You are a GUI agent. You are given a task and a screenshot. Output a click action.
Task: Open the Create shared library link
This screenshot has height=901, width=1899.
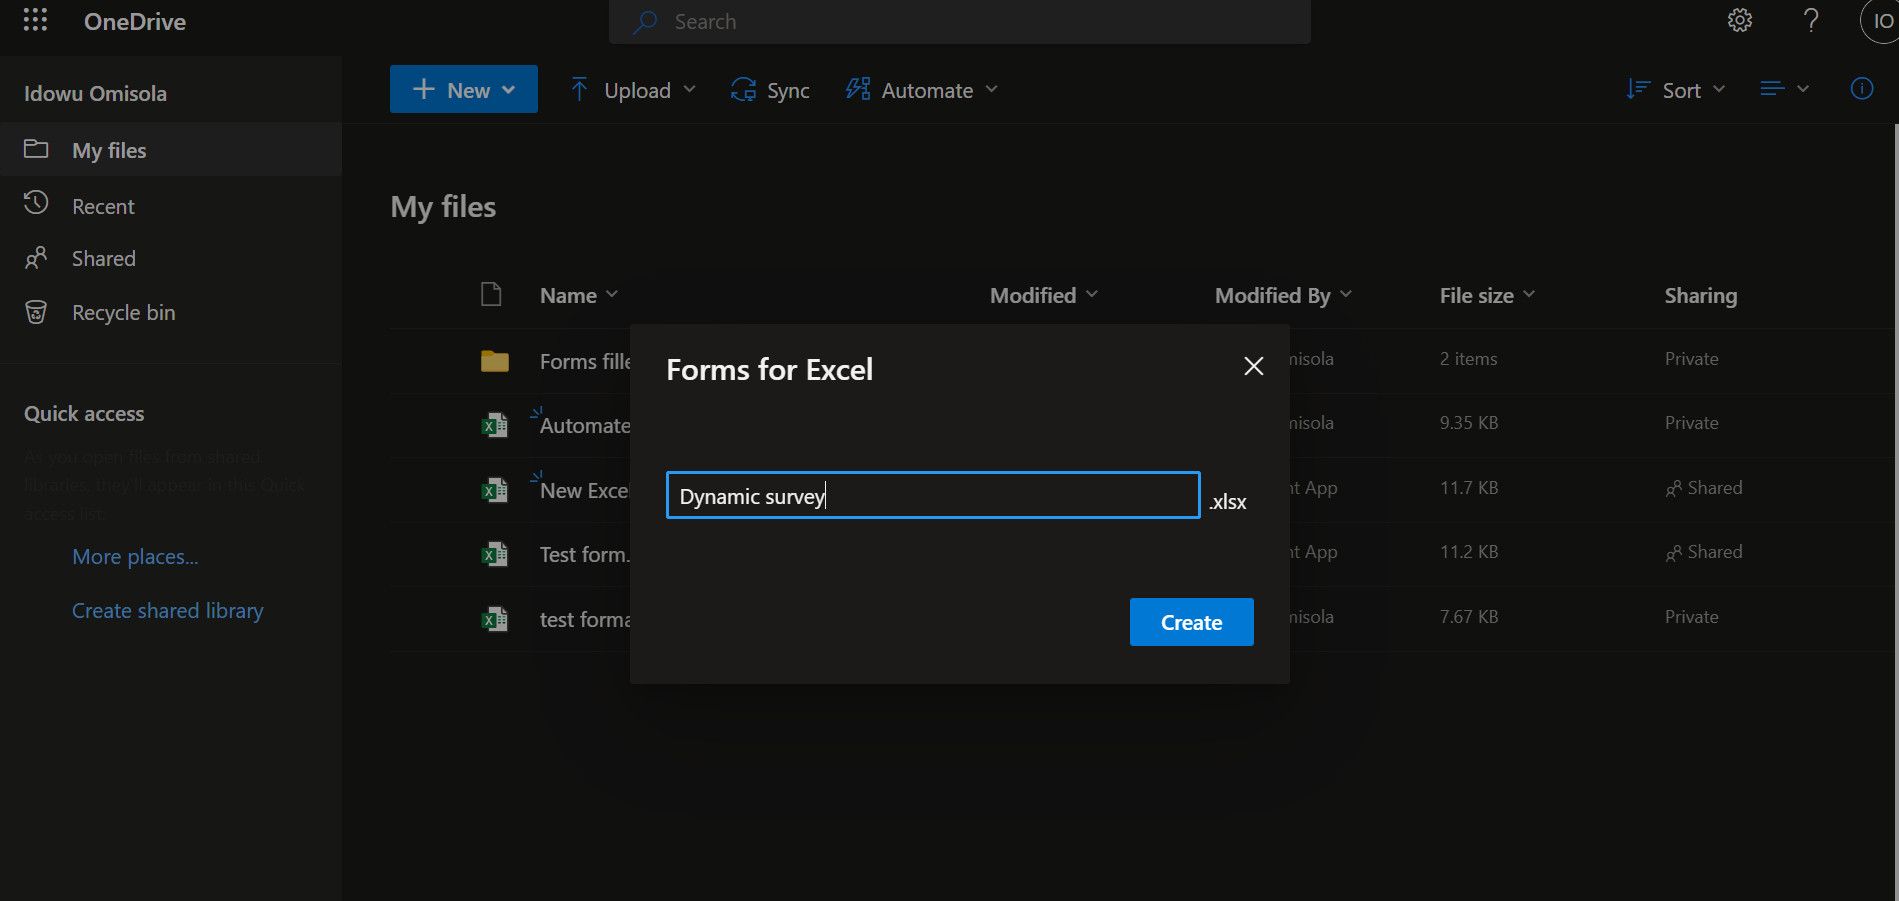167,609
